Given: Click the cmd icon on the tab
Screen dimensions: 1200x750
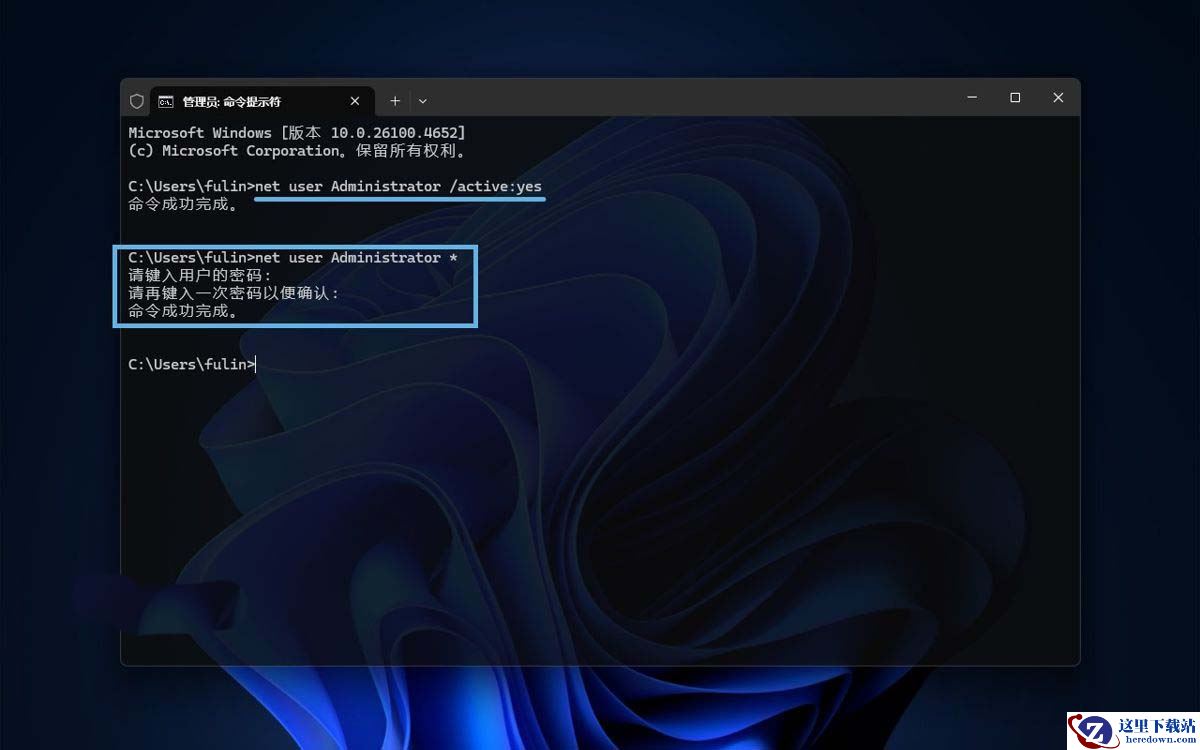Looking at the screenshot, I should [166, 101].
